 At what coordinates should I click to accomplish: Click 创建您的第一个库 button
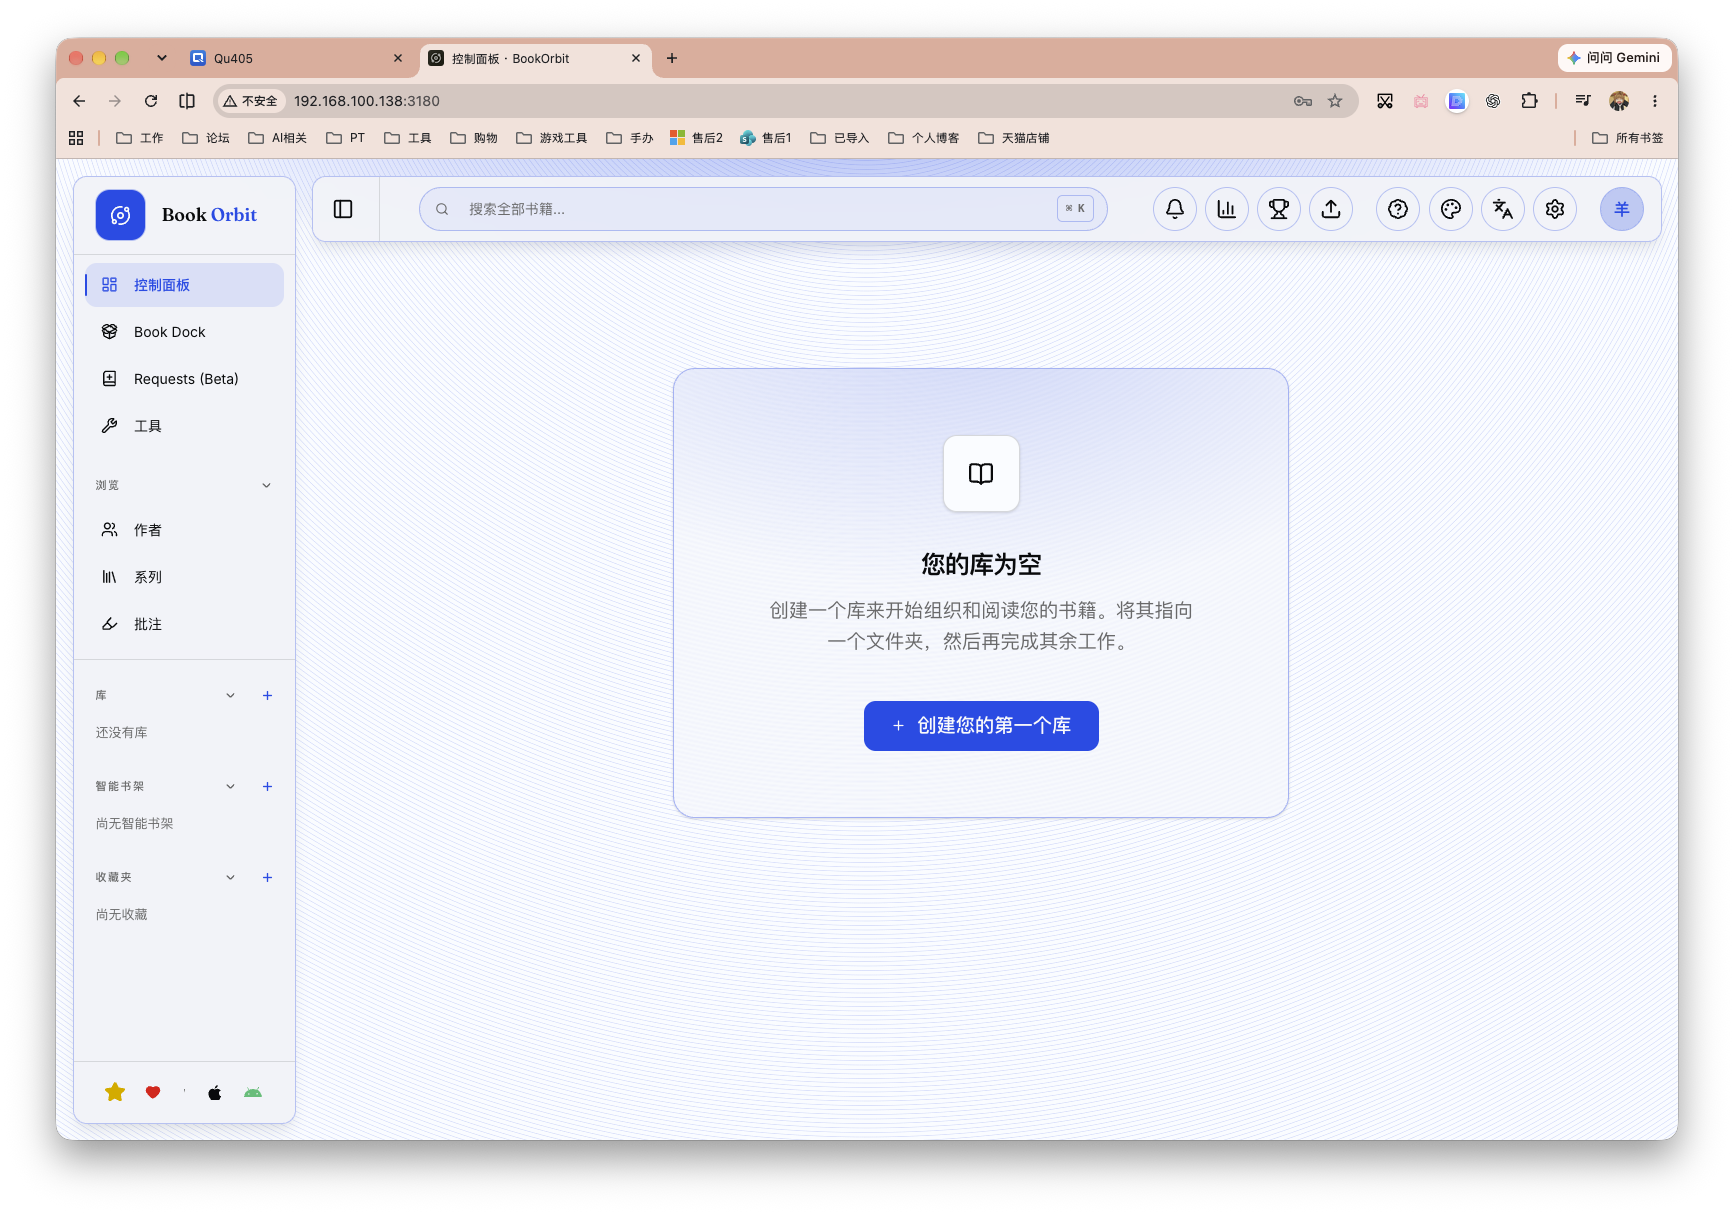[981, 726]
